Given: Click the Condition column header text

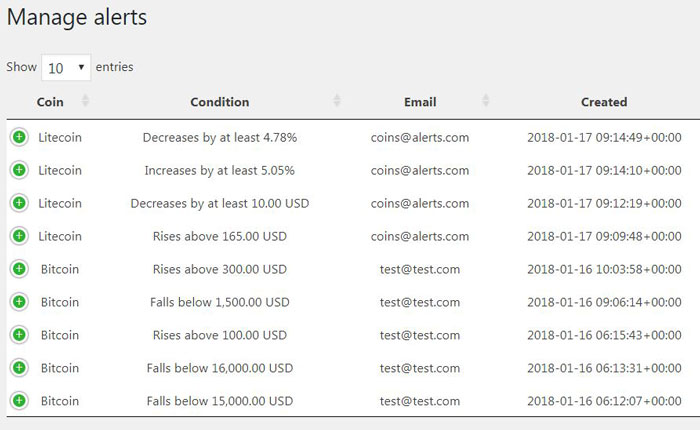Looking at the screenshot, I should click(x=220, y=102).
